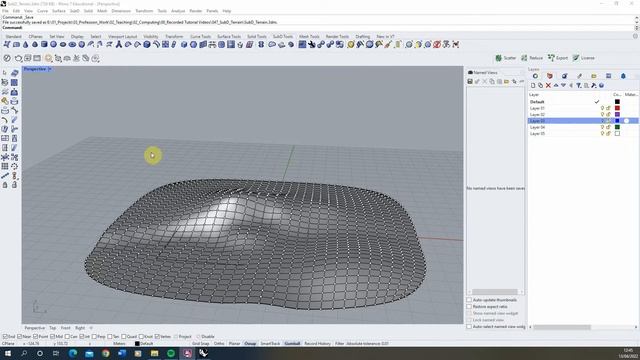Click the Command input line
Screen dimensions: 640x360
coord(318,28)
